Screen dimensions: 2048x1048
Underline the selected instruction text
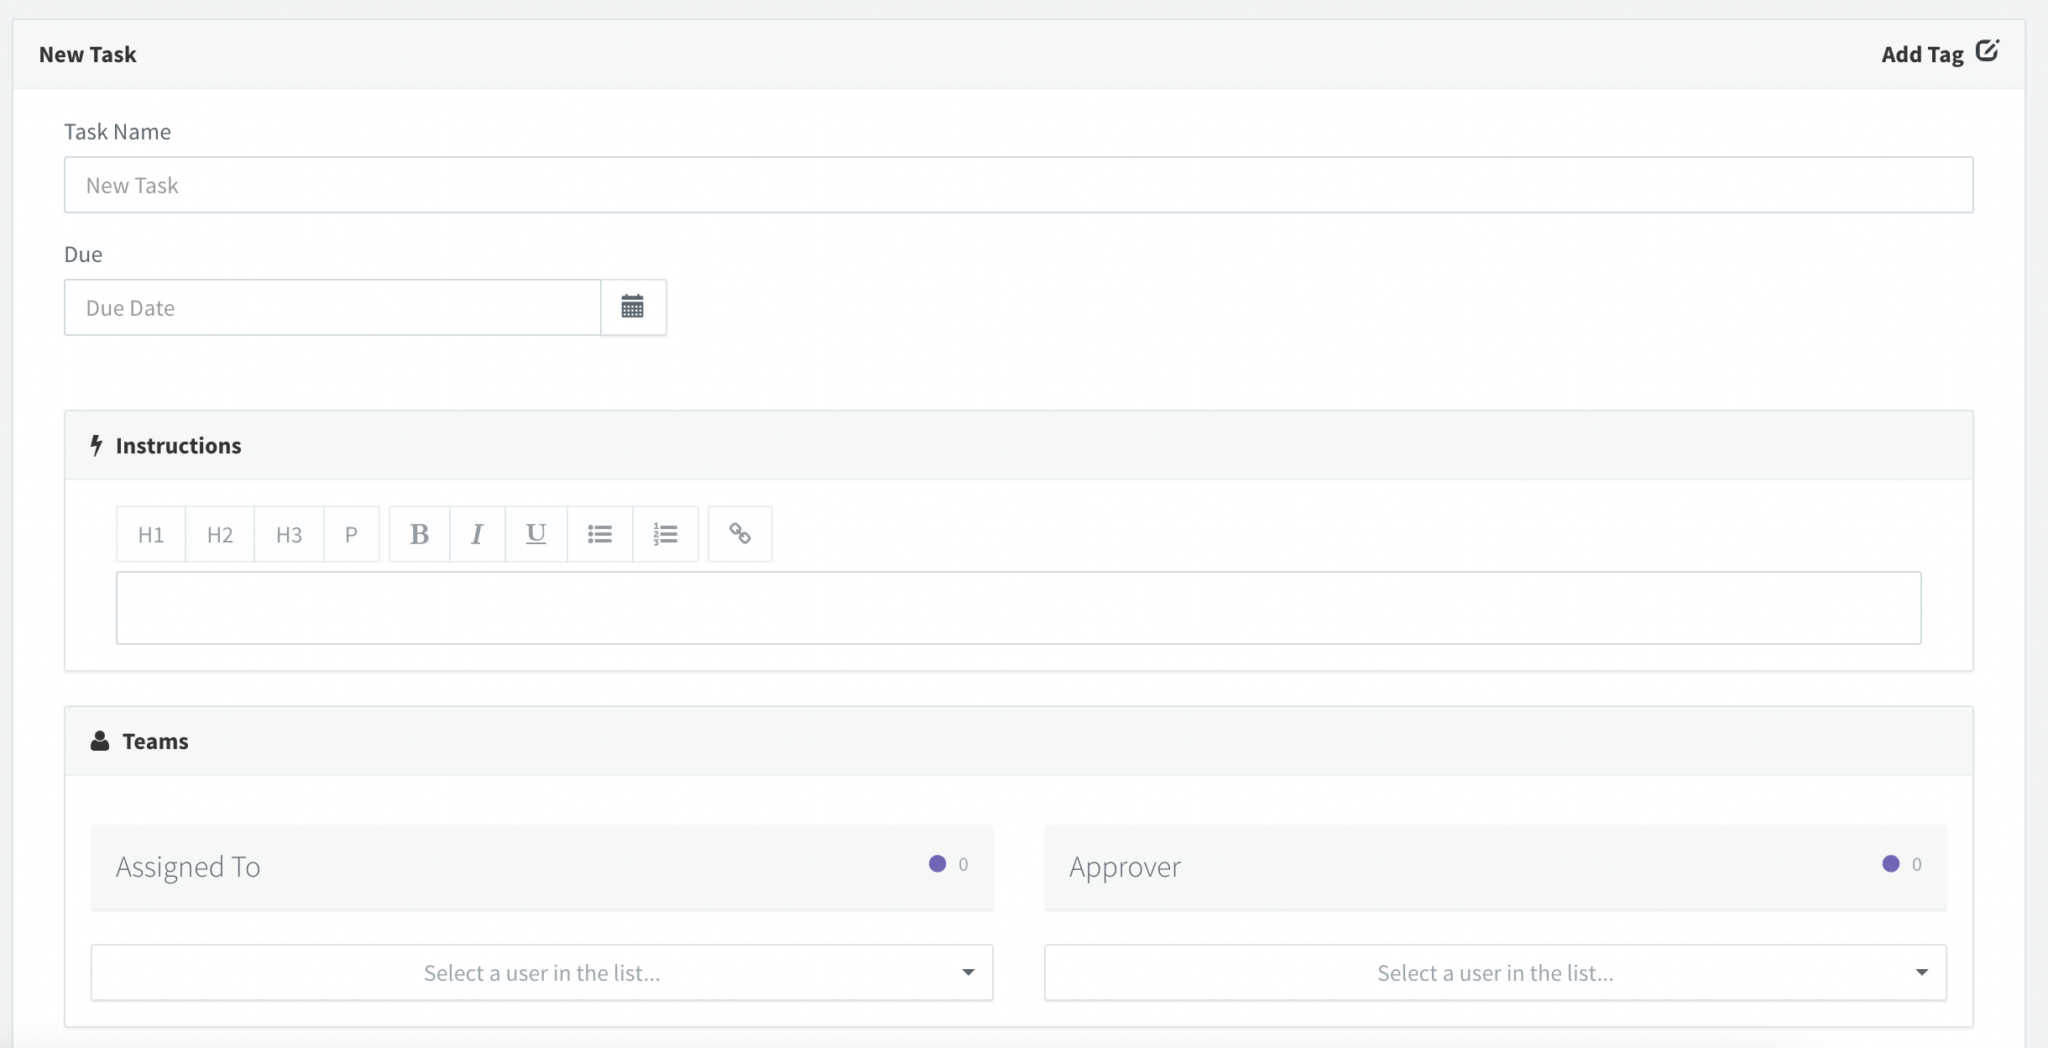536,534
